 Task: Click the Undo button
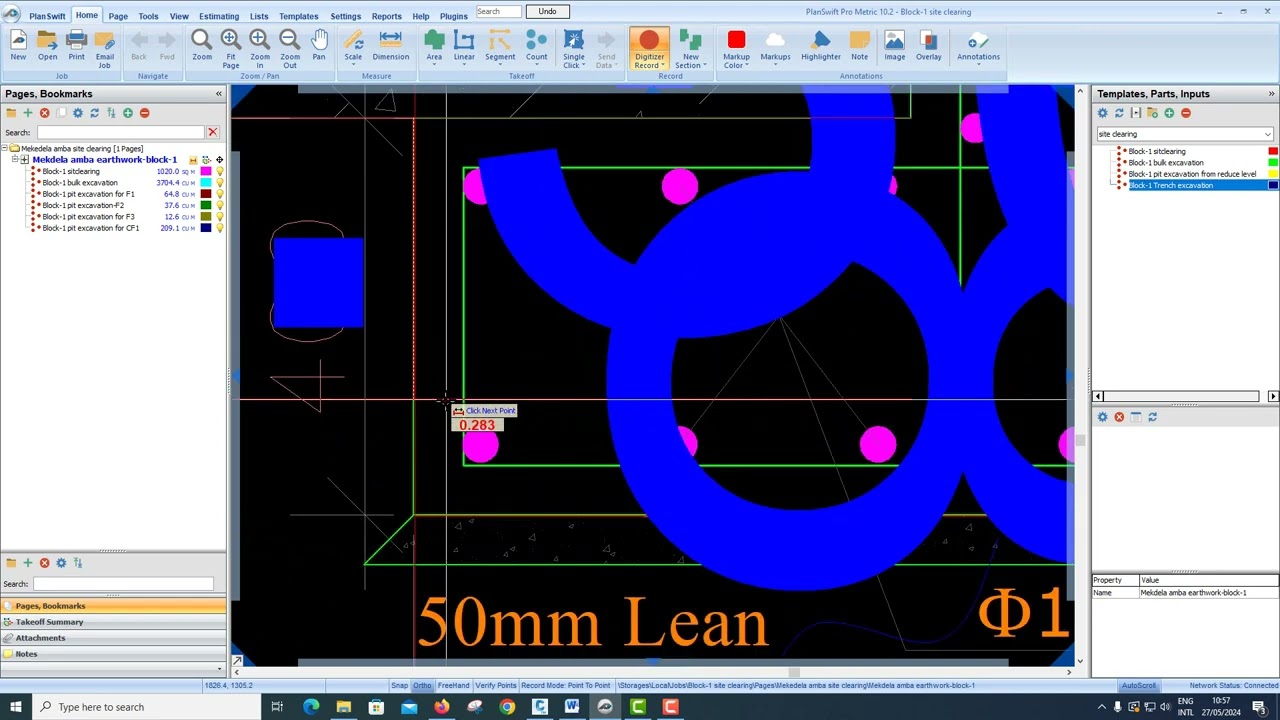[x=547, y=12]
